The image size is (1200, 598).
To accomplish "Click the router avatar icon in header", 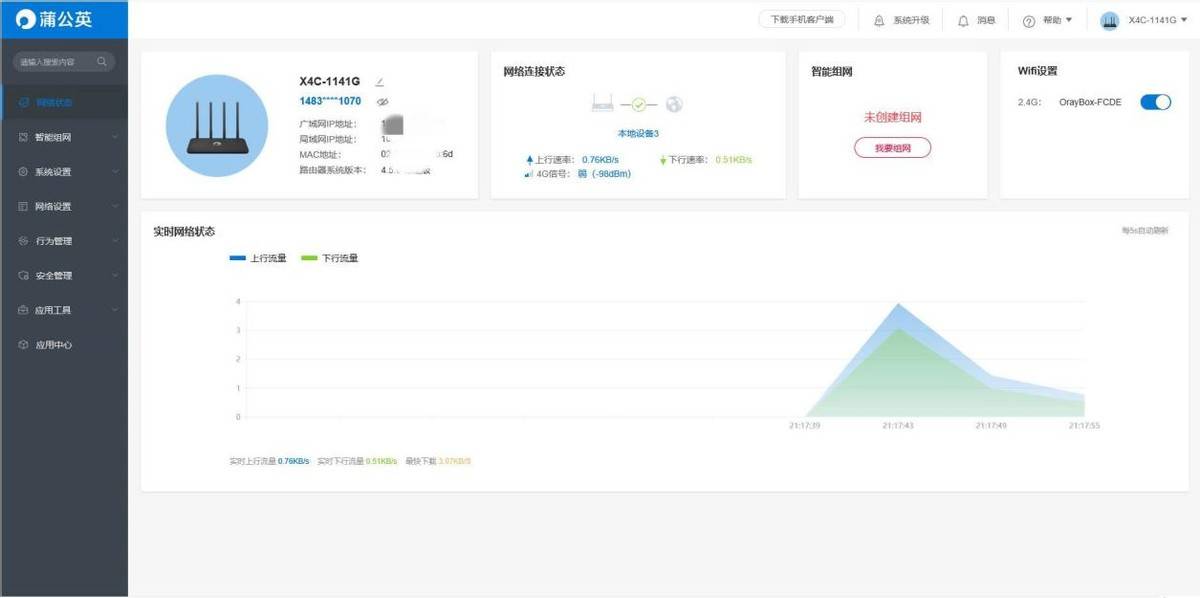I will pos(1109,20).
